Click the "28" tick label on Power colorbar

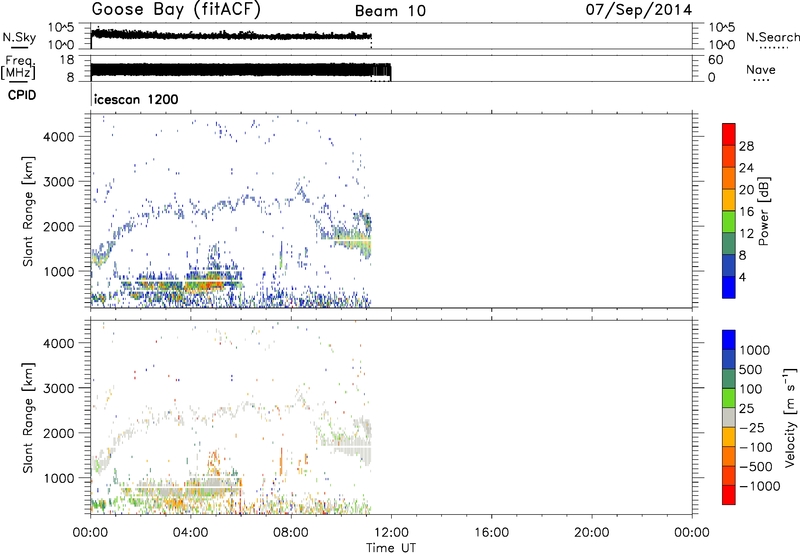pyautogui.click(x=746, y=146)
